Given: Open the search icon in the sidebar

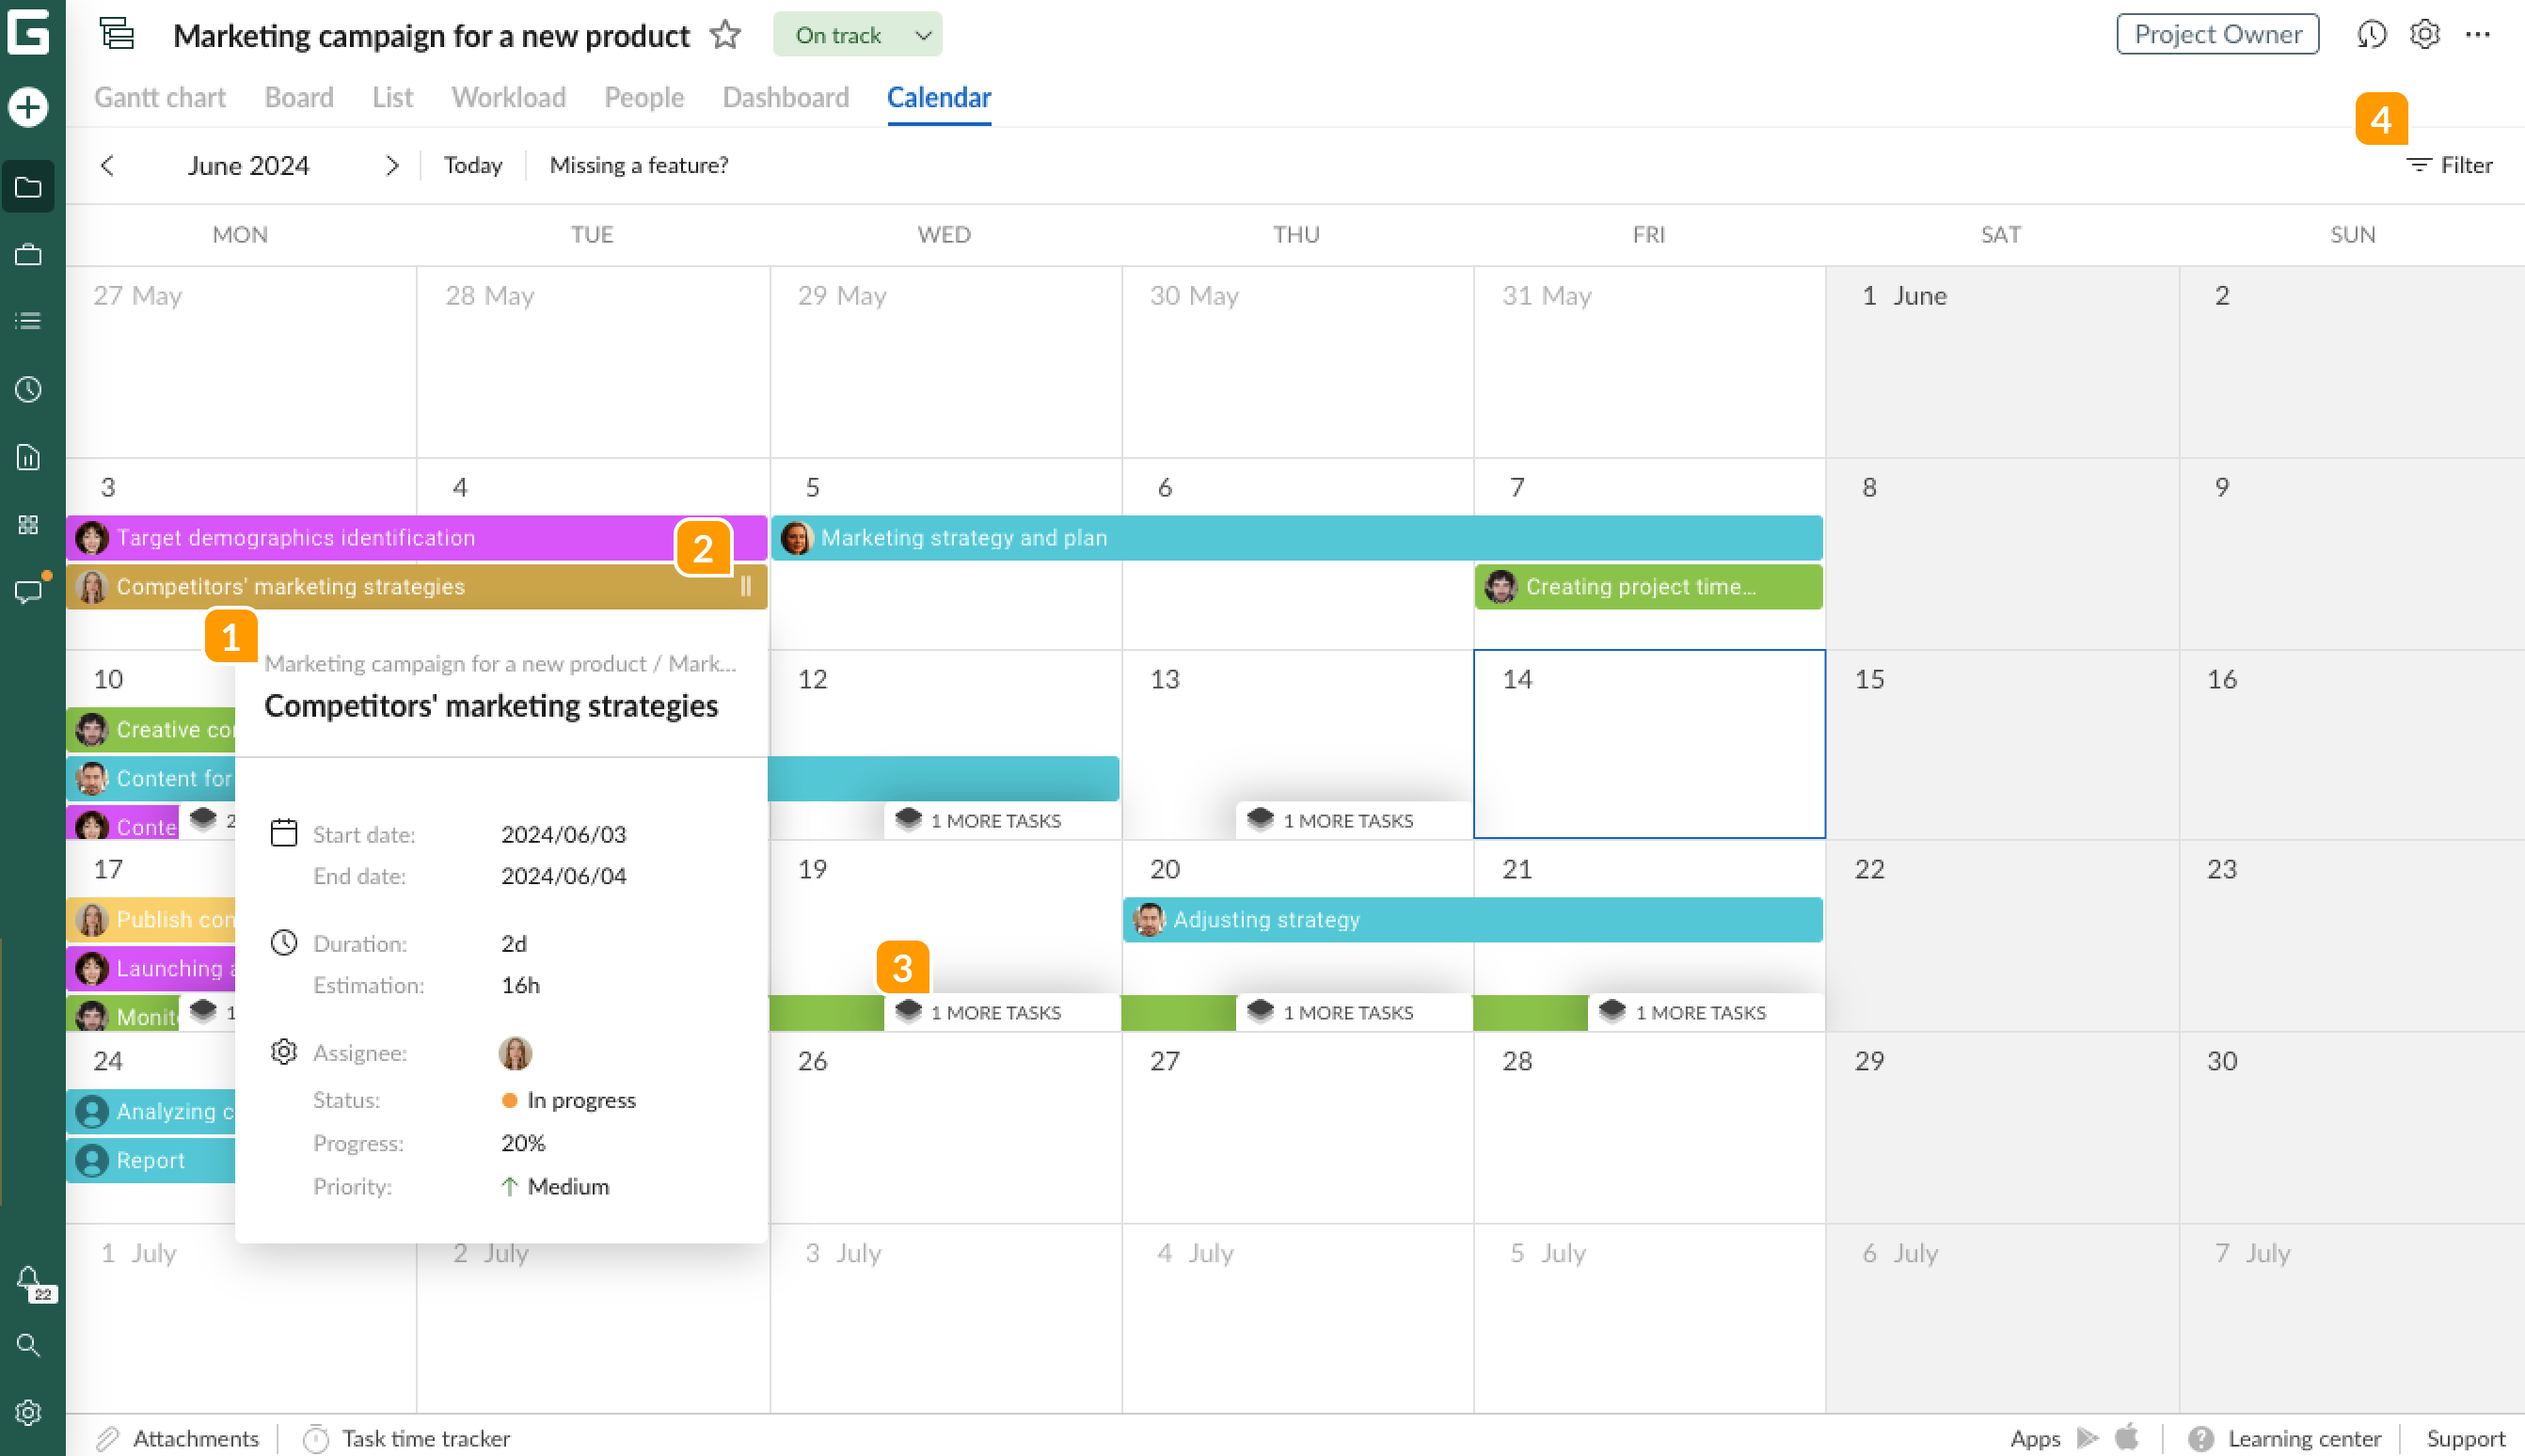Looking at the screenshot, I should tap(27, 1345).
